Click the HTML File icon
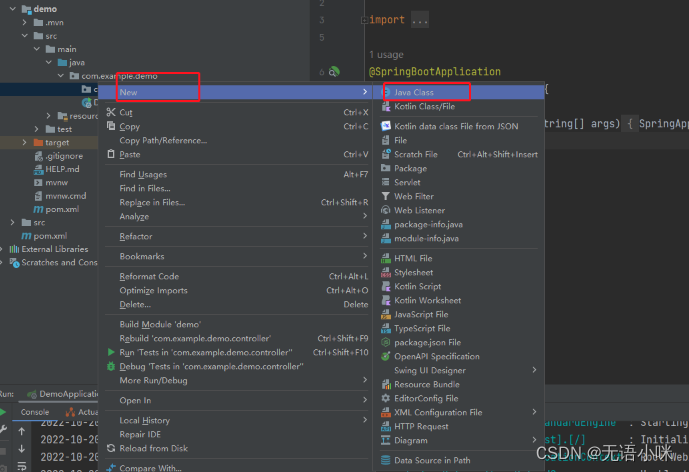 click(x=386, y=258)
